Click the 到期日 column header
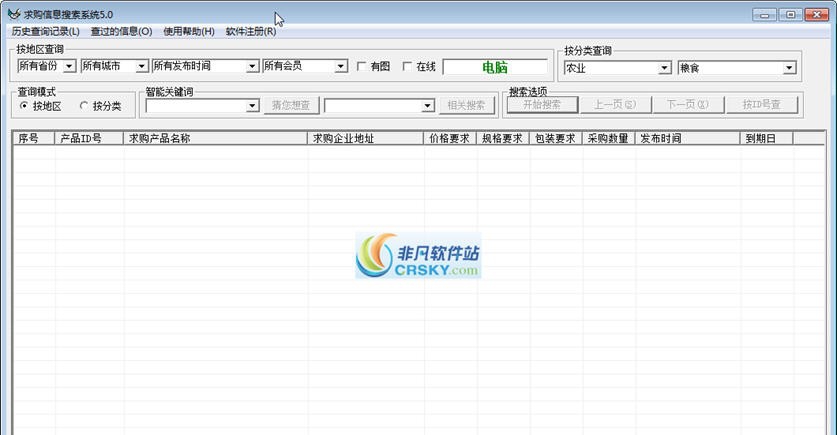The width and height of the screenshot is (837, 435). pos(767,138)
